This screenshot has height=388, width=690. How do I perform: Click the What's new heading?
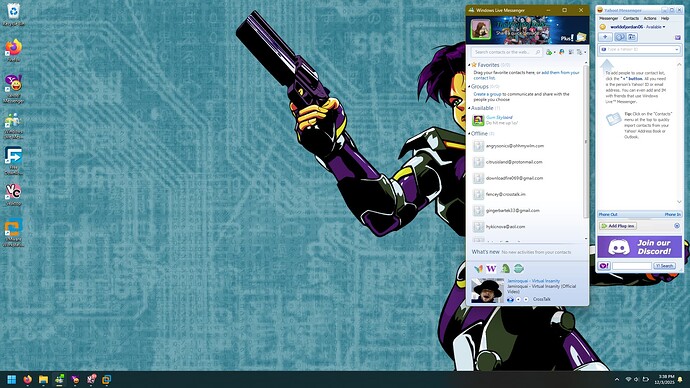485,252
